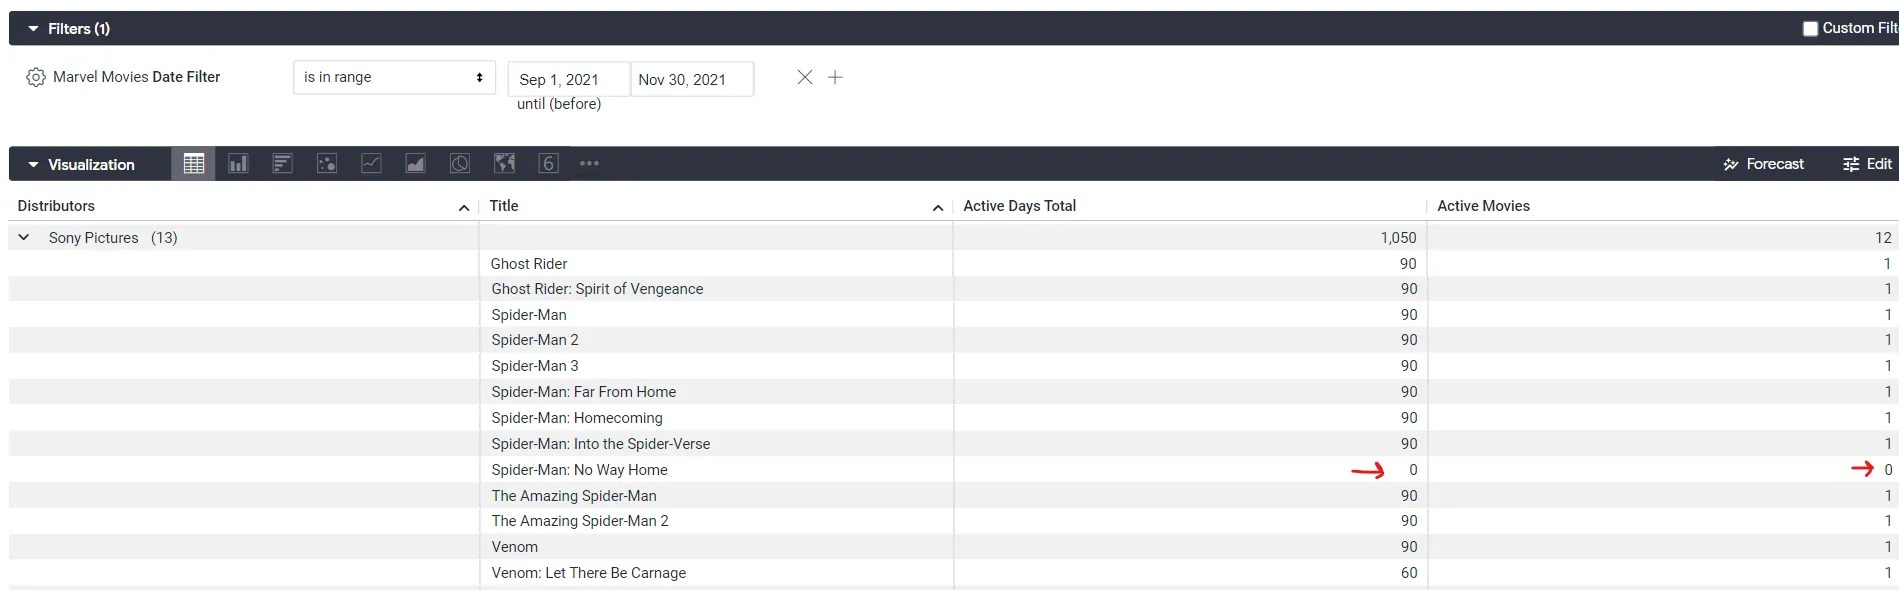Click the Active Movies column header
Screen dimensions: 1899x590
(x=1483, y=206)
